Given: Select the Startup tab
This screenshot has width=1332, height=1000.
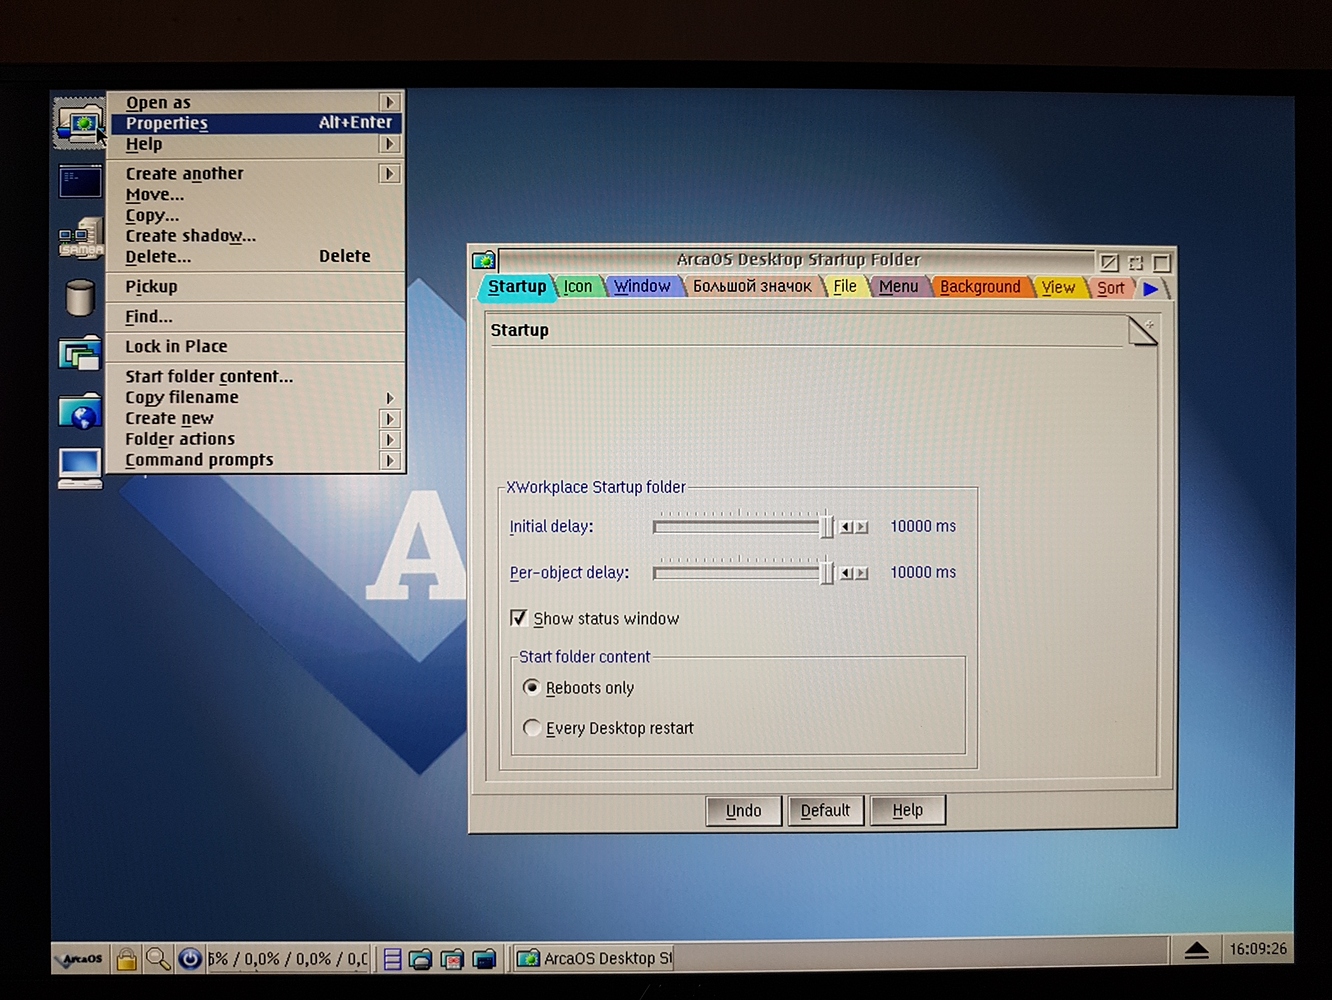Looking at the screenshot, I should [x=517, y=287].
